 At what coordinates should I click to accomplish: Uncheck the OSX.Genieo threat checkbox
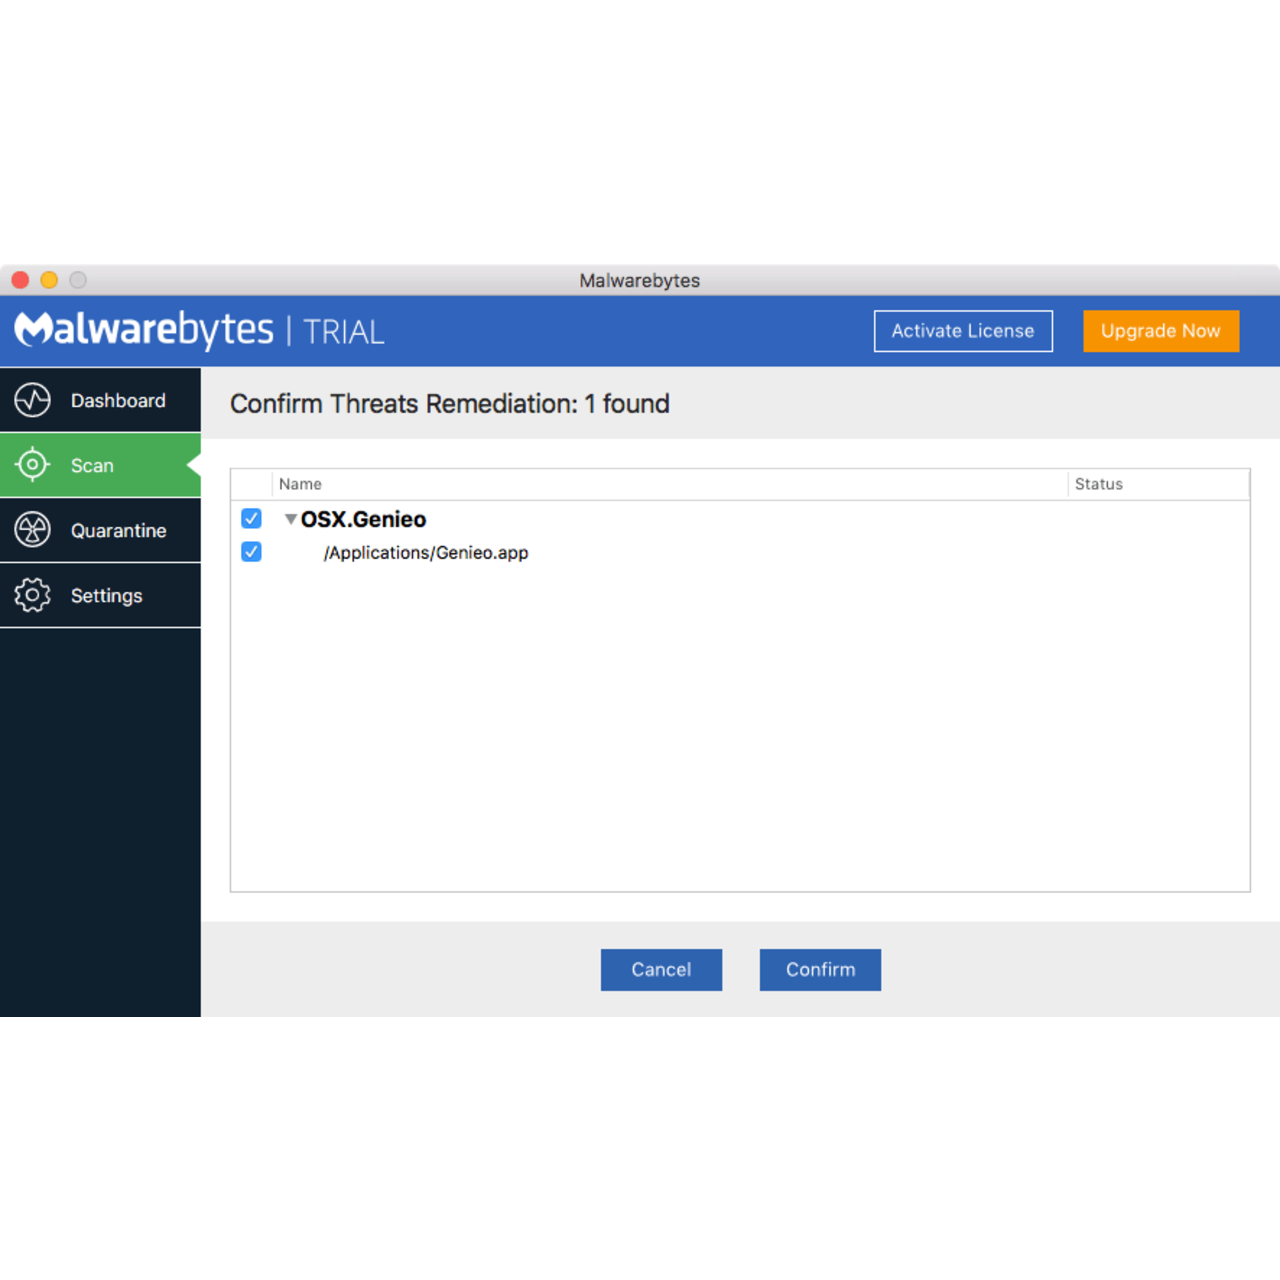click(x=251, y=518)
